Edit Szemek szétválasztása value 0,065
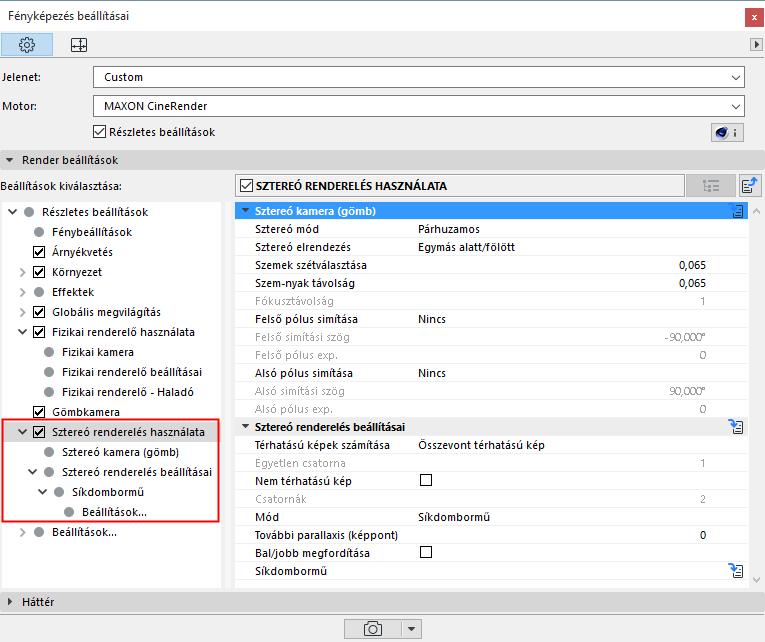Image resolution: width=765 pixels, height=642 pixels. click(x=692, y=265)
